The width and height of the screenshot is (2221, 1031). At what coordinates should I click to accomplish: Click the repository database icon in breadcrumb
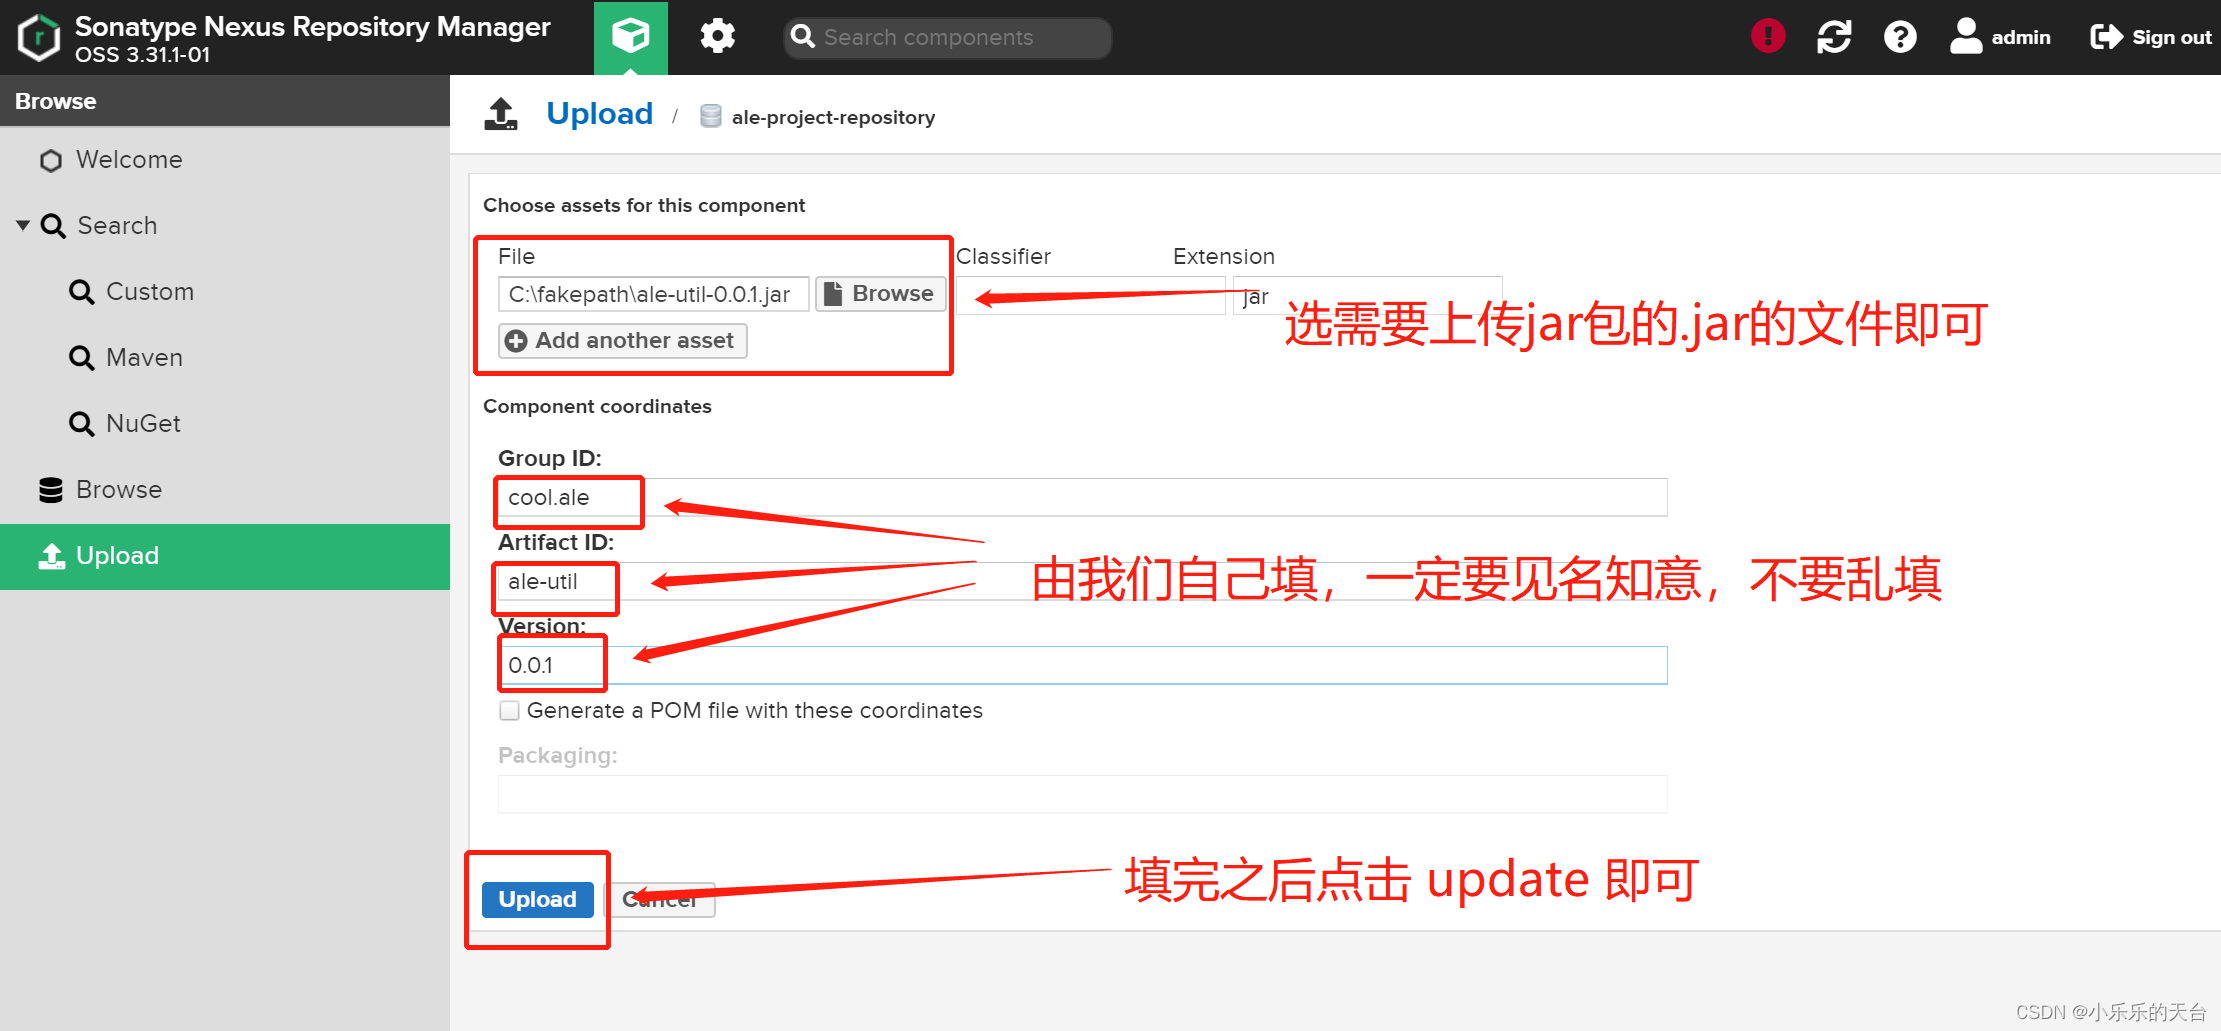pos(711,117)
